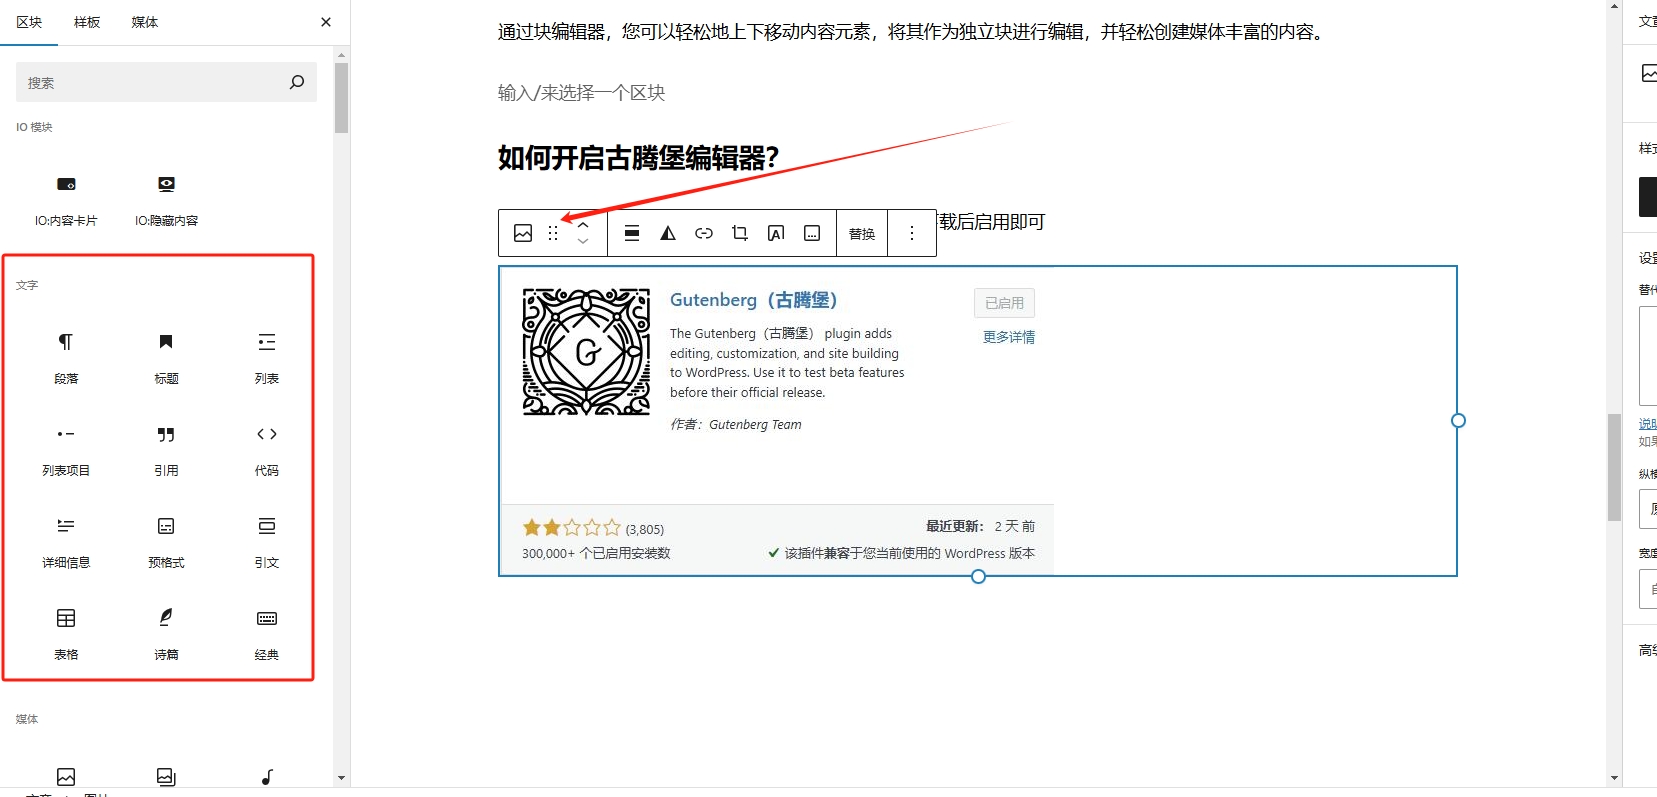Viewport: 1657px width, 797px height.
Task: Add a 诗篇 verse block
Action: coord(166,634)
